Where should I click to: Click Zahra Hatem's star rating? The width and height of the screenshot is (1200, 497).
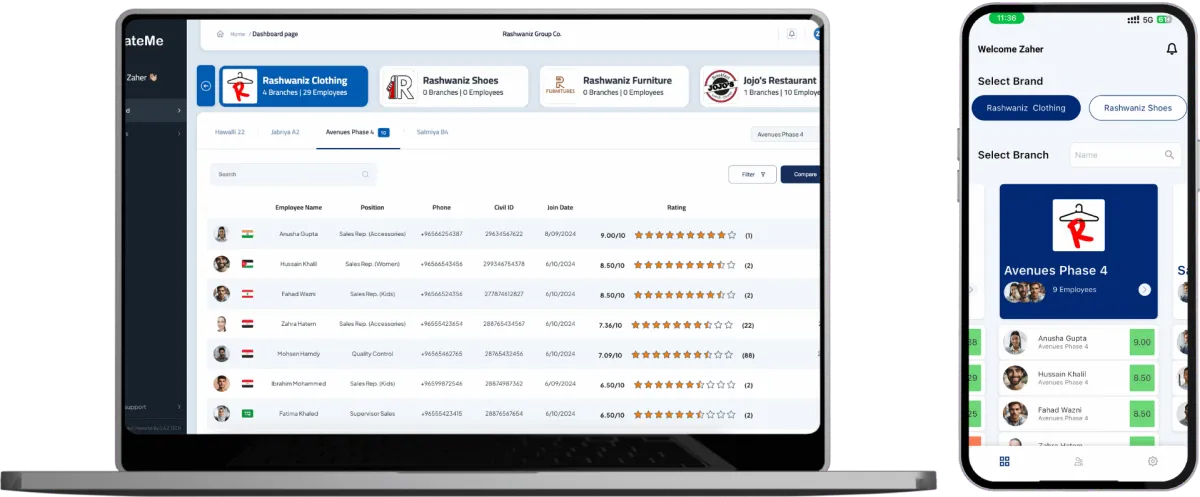tap(683, 325)
